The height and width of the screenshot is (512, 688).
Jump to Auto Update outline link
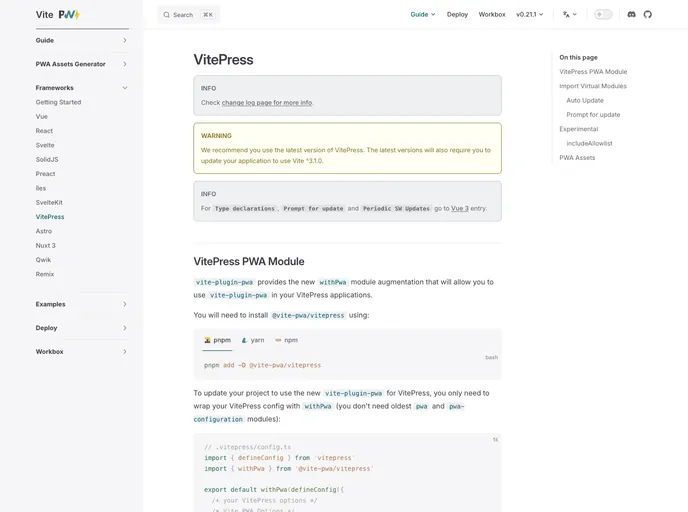tap(585, 100)
